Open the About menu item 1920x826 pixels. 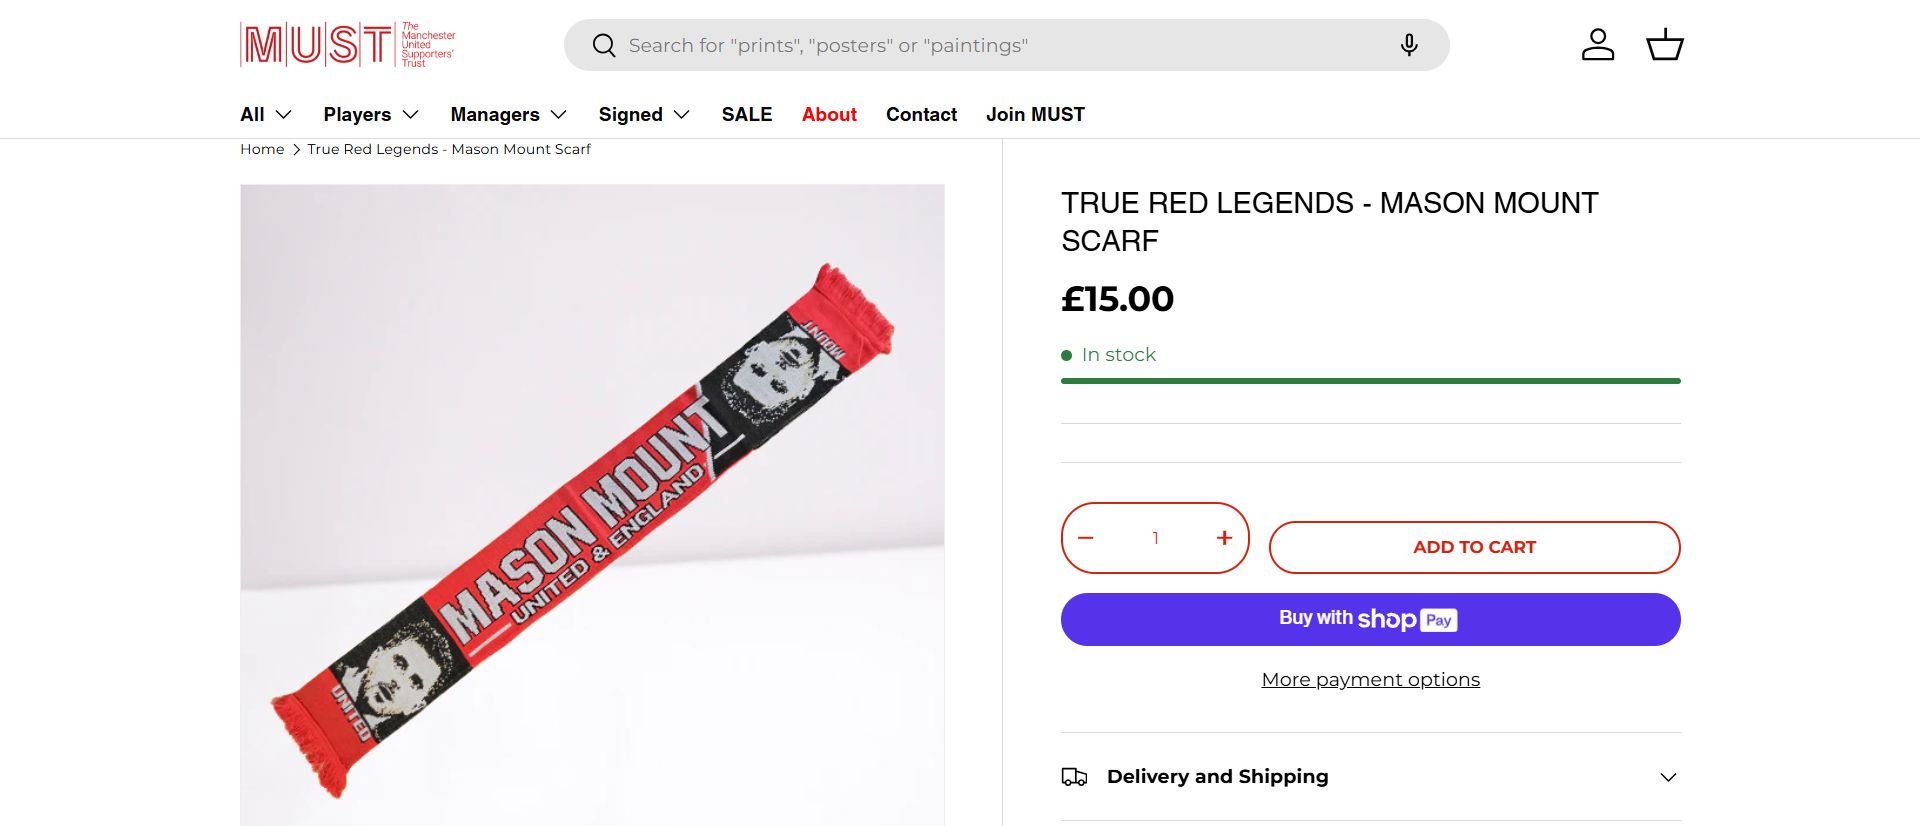coord(829,115)
